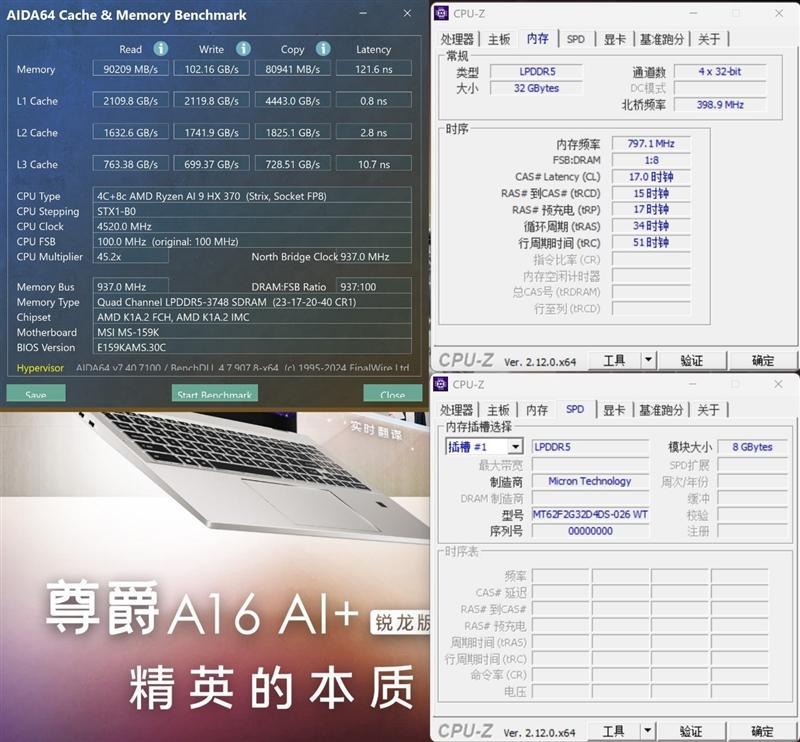Minimize the bottom CPU-Z window
The width and height of the screenshot is (800, 742).
coord(692,384)
